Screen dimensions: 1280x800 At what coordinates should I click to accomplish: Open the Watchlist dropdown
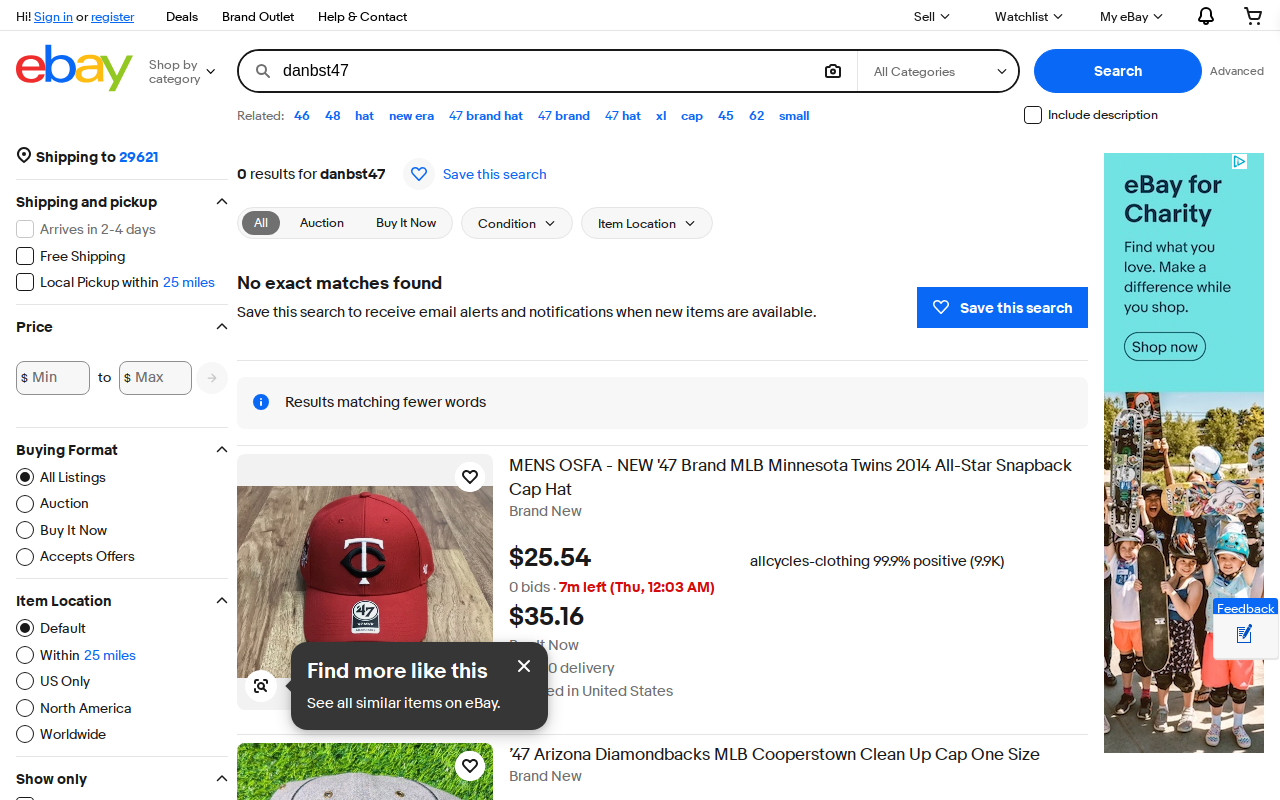[1028, 16]
